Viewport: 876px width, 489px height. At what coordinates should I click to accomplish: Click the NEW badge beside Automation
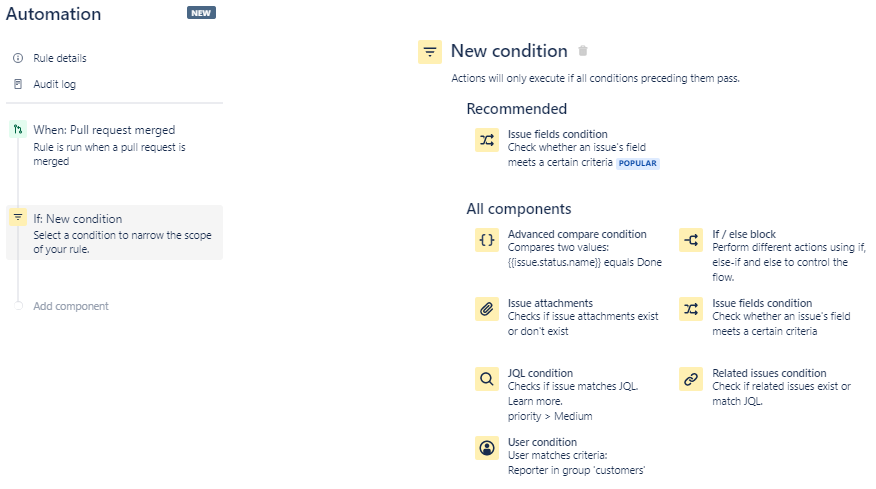[x=201, y=13]
